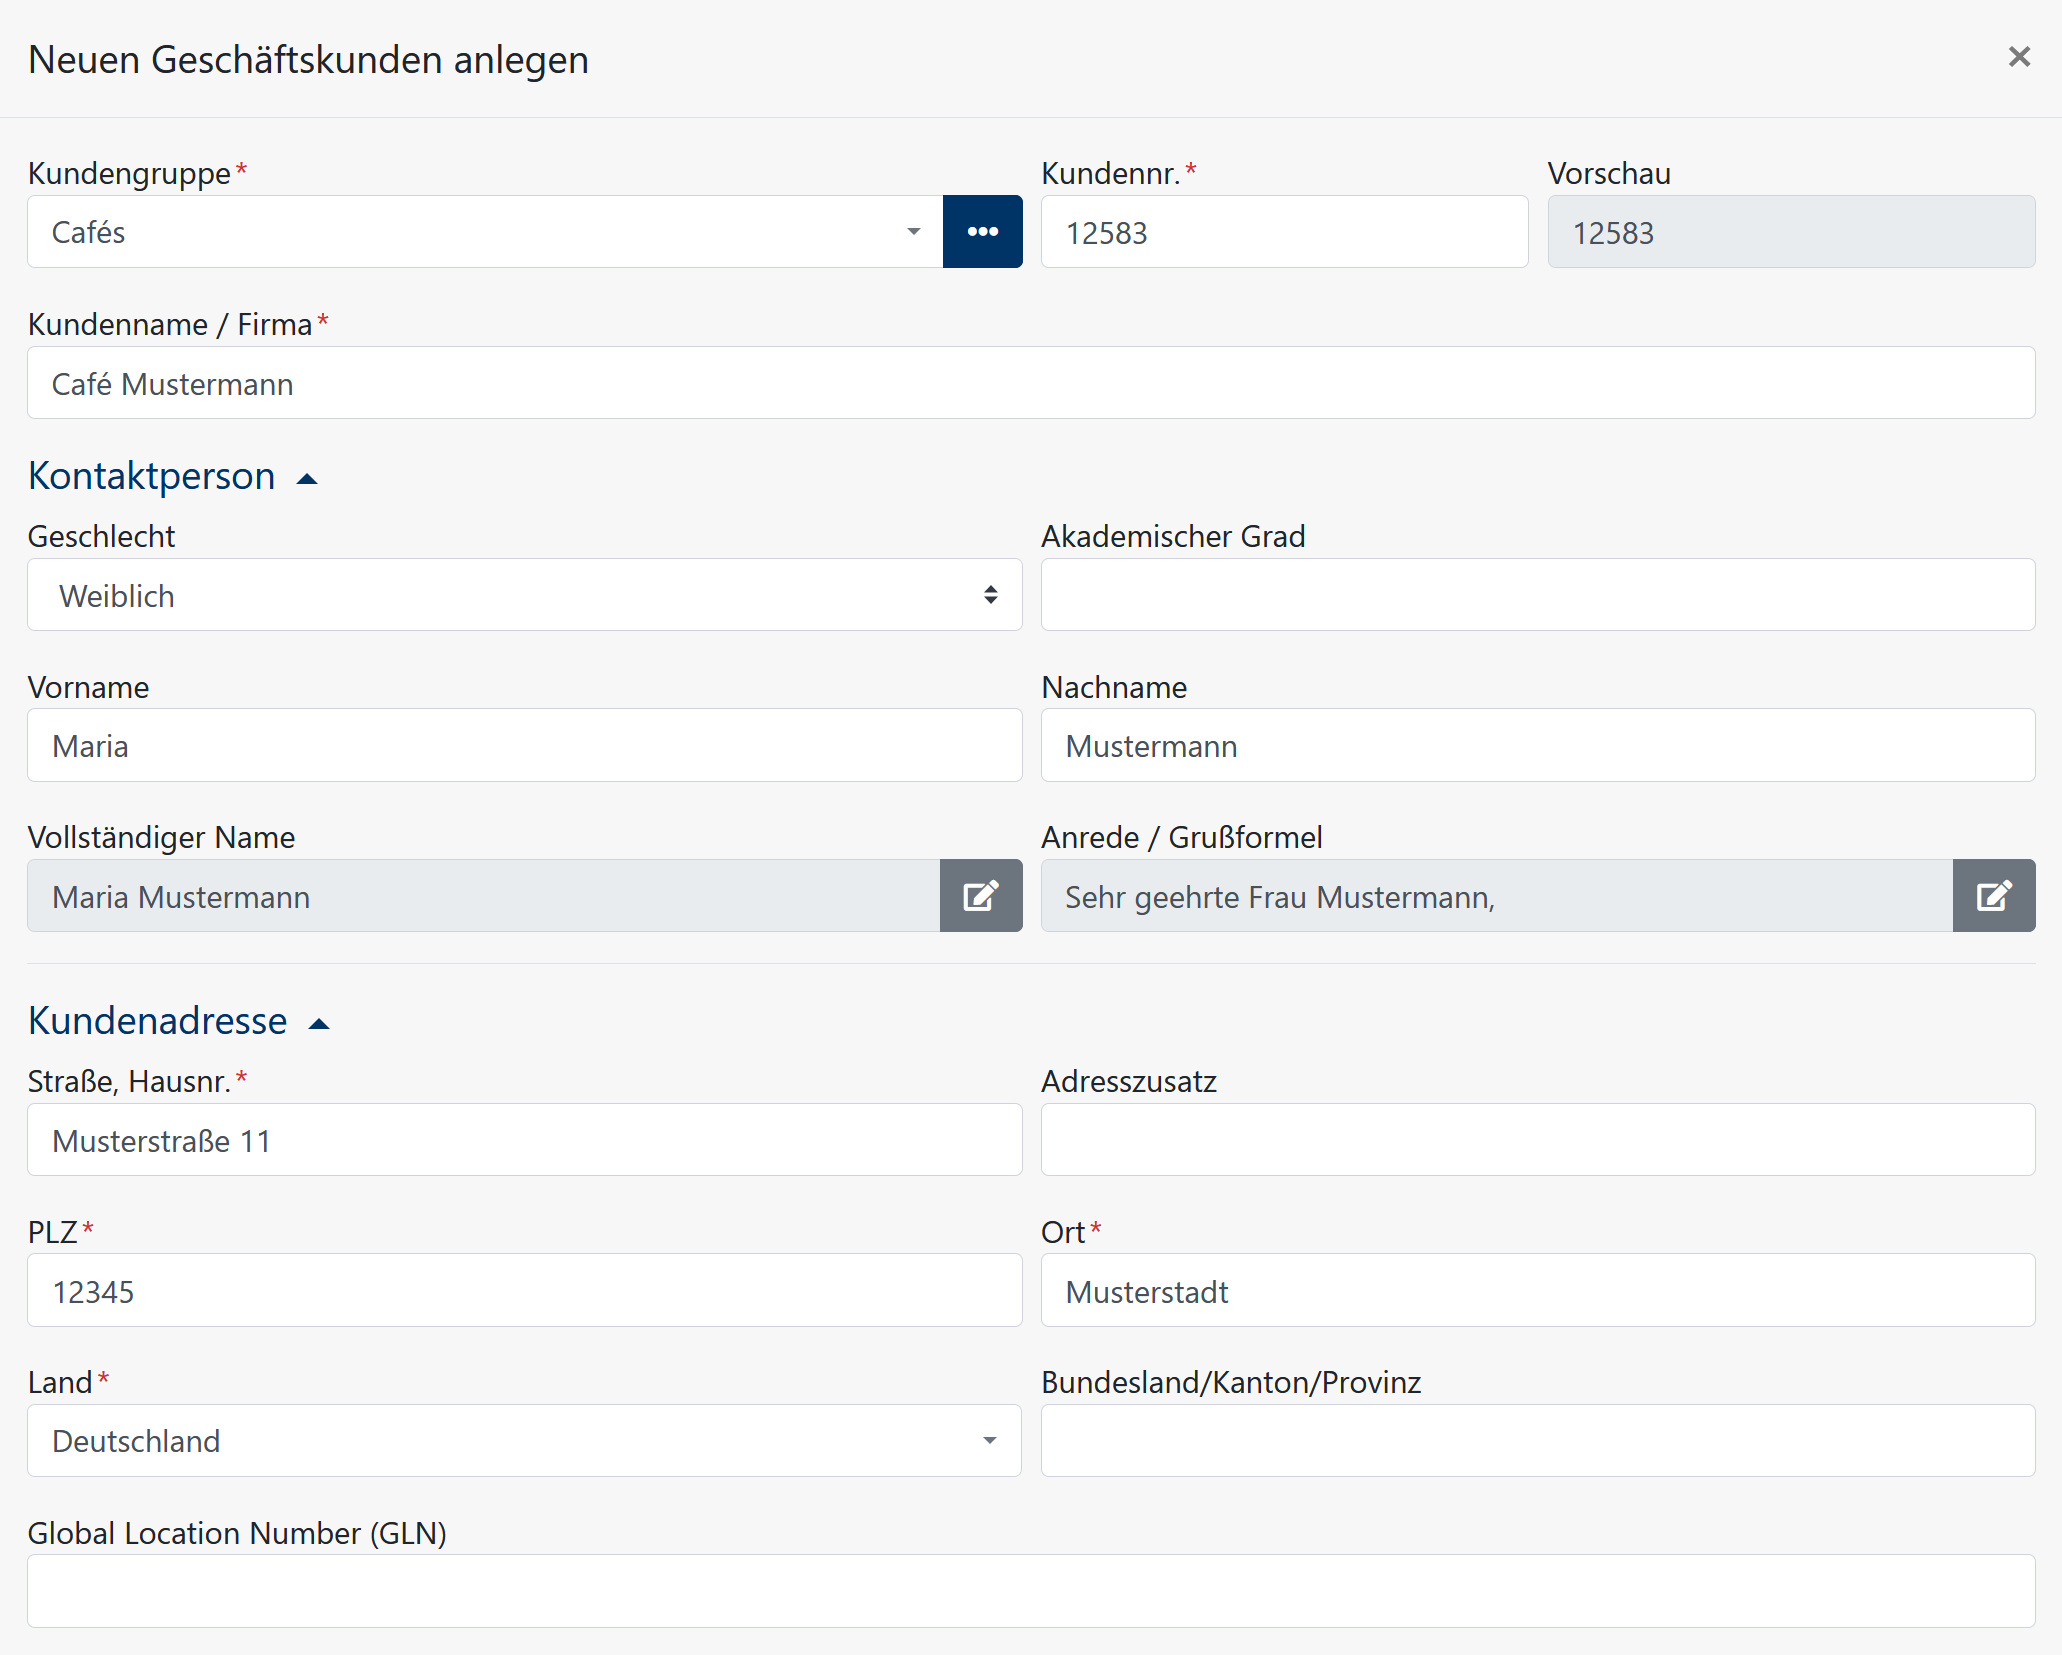Click the Anrede / Grußformel text field

coord(1497,896)
